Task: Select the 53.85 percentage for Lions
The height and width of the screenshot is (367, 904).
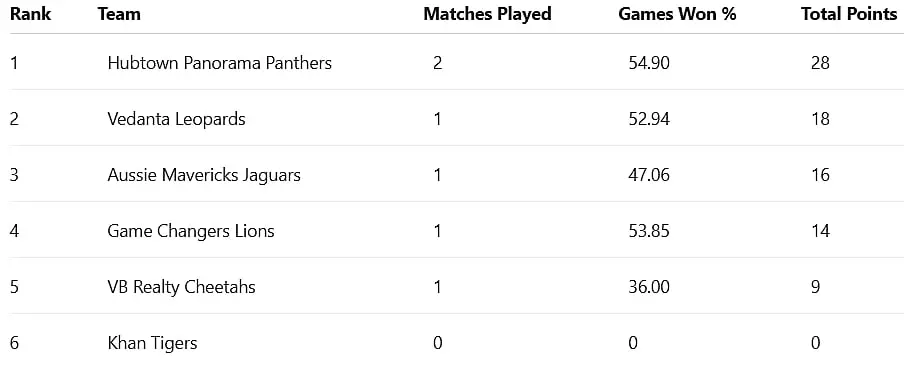Action: (x=649, y=231)
